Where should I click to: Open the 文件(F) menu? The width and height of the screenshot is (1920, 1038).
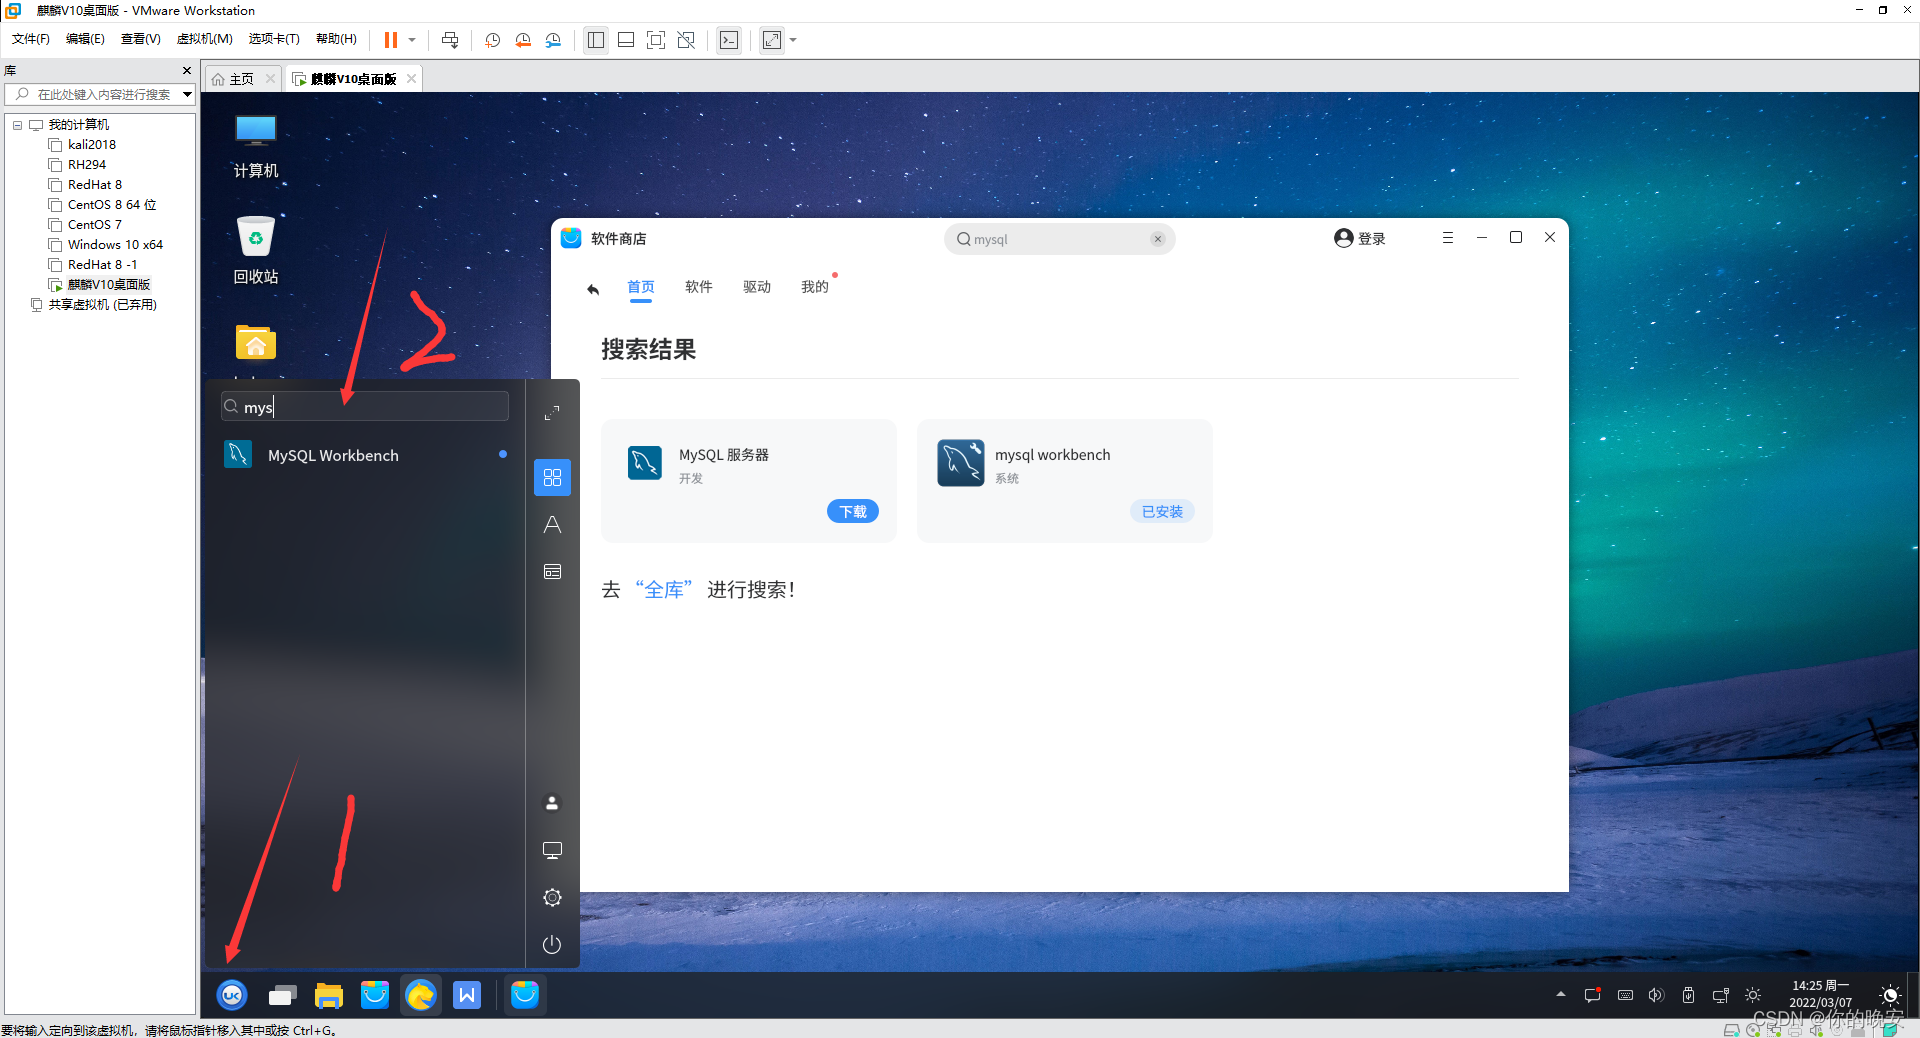(31, 39)
